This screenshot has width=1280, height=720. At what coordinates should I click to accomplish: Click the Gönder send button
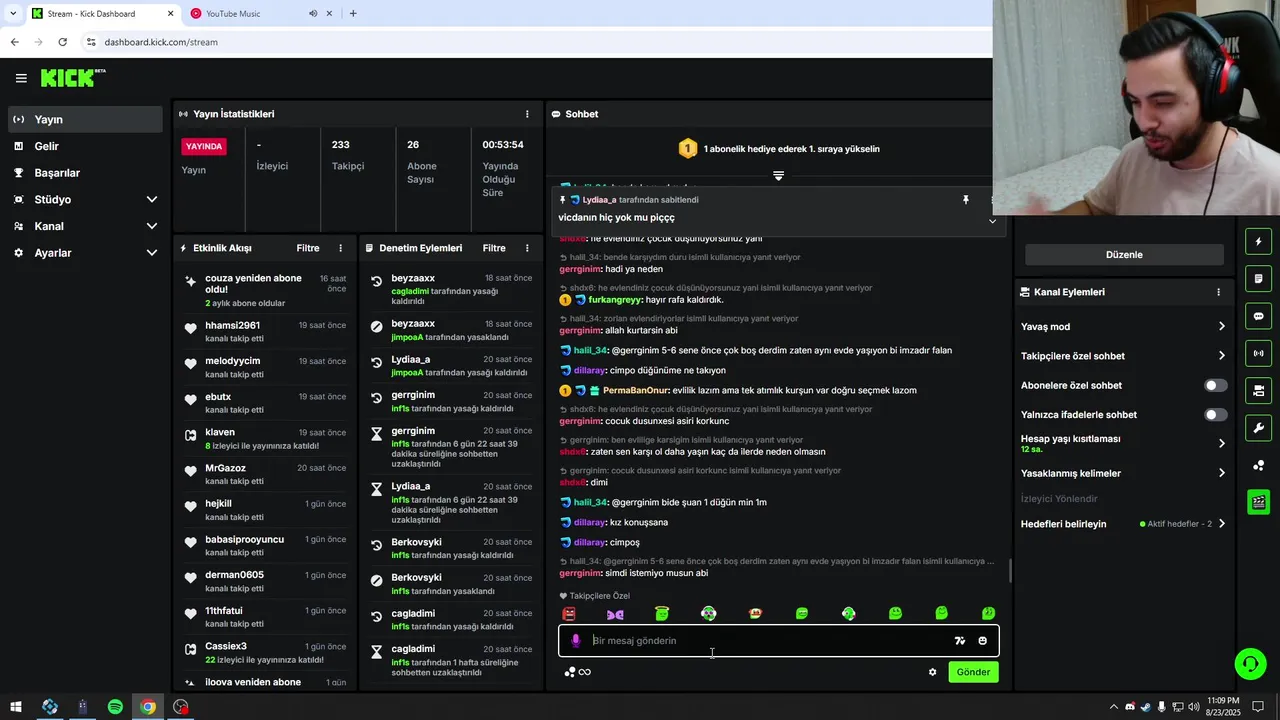[x=973, y=672]
